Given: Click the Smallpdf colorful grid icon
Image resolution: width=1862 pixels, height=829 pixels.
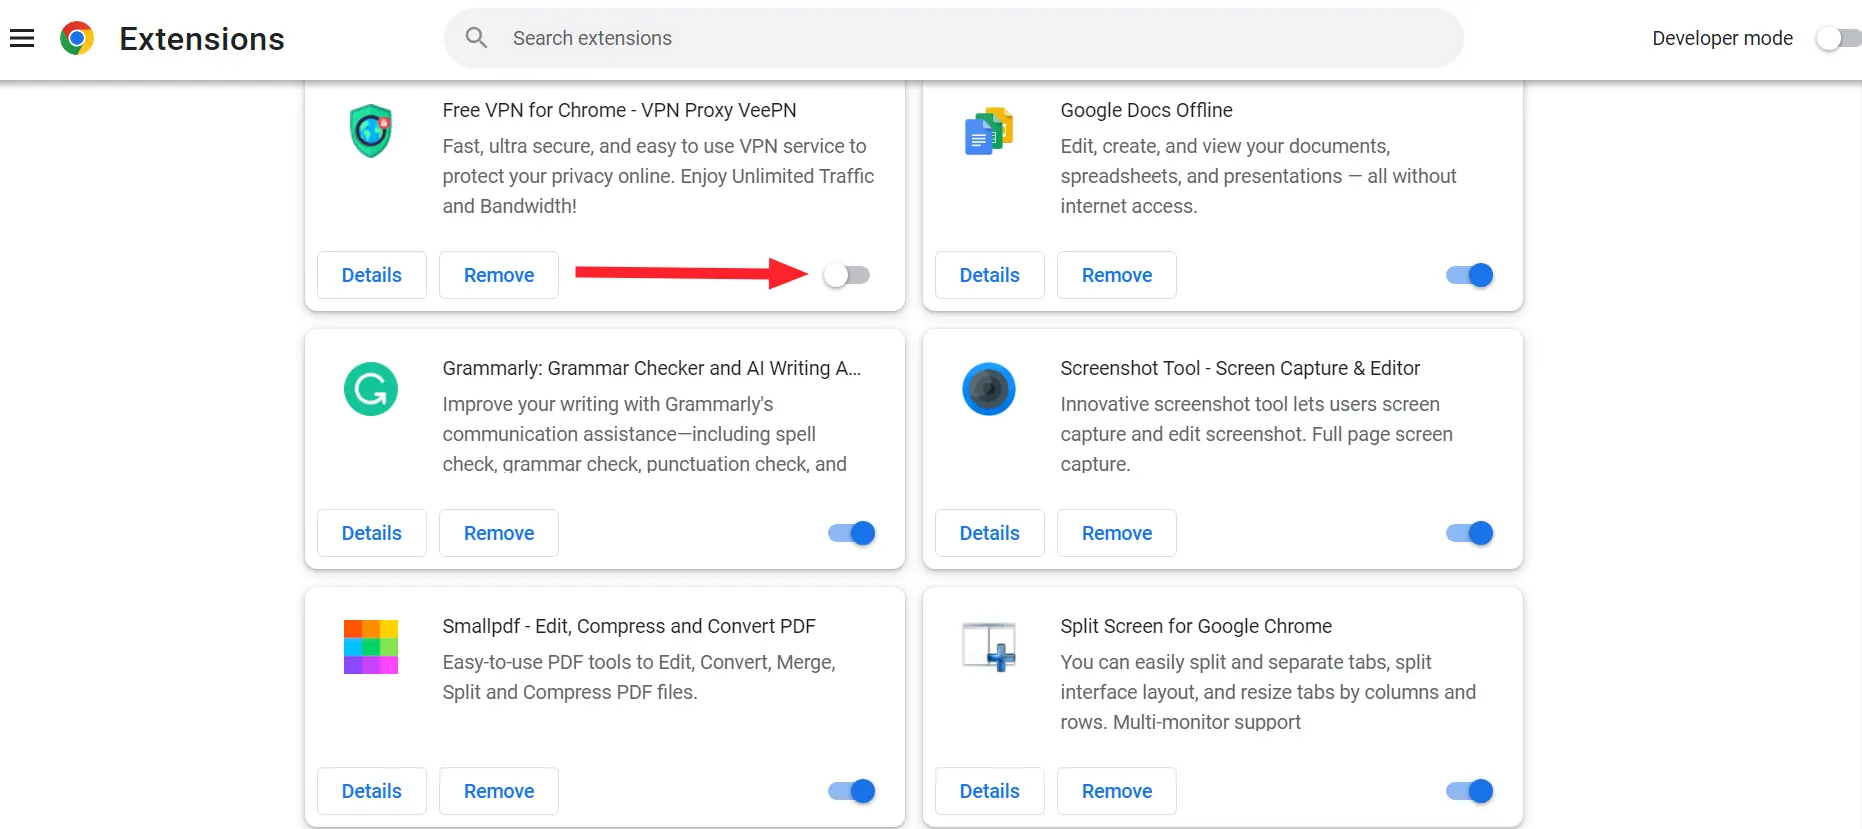Looking at the screenshot, I should 371,647.
